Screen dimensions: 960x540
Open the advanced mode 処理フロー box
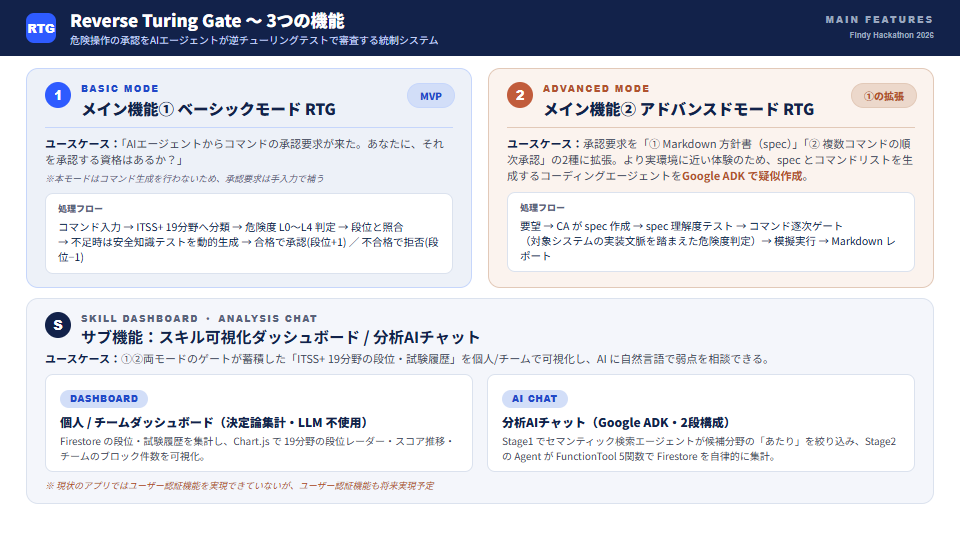[711, 232]
